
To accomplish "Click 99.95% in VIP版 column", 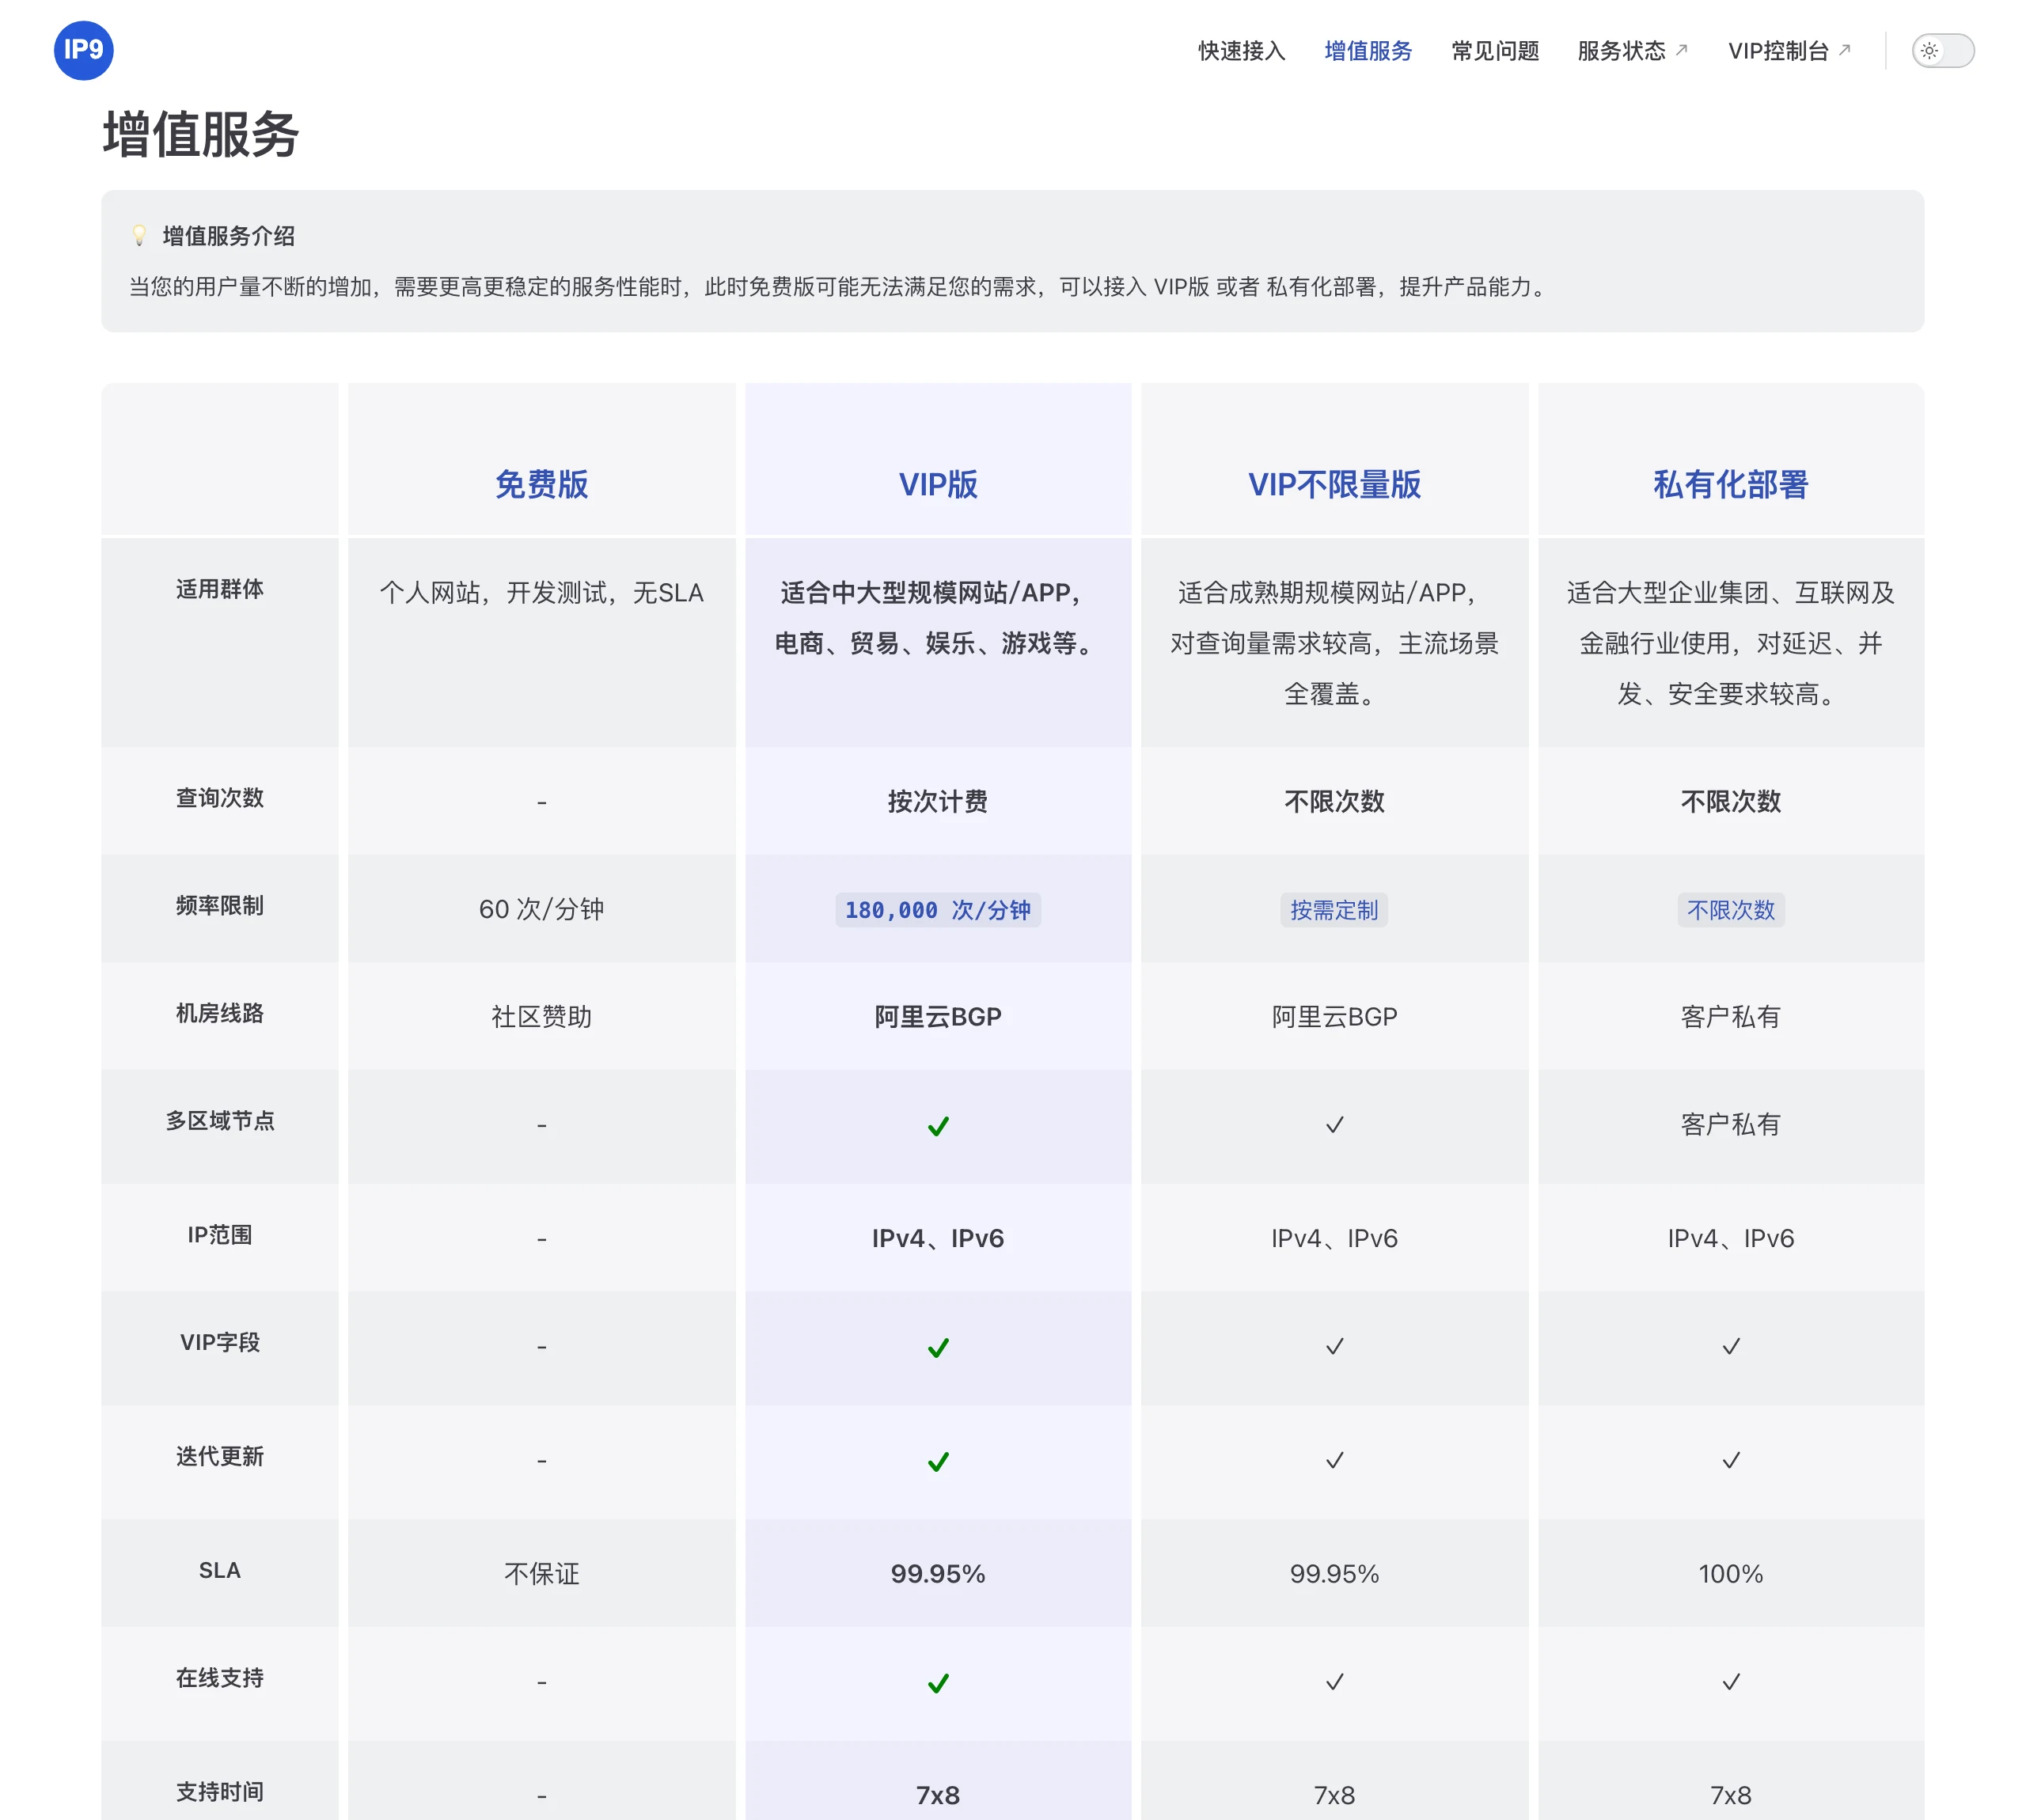I will 937,1574.
